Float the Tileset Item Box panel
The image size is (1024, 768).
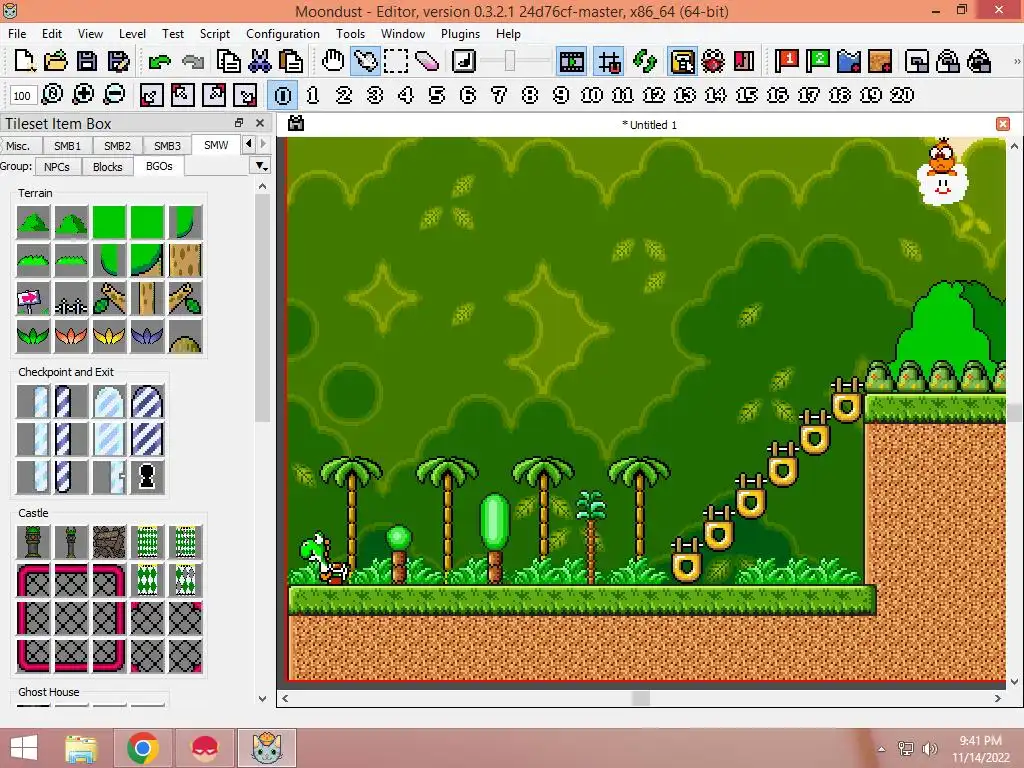[239, 123]
